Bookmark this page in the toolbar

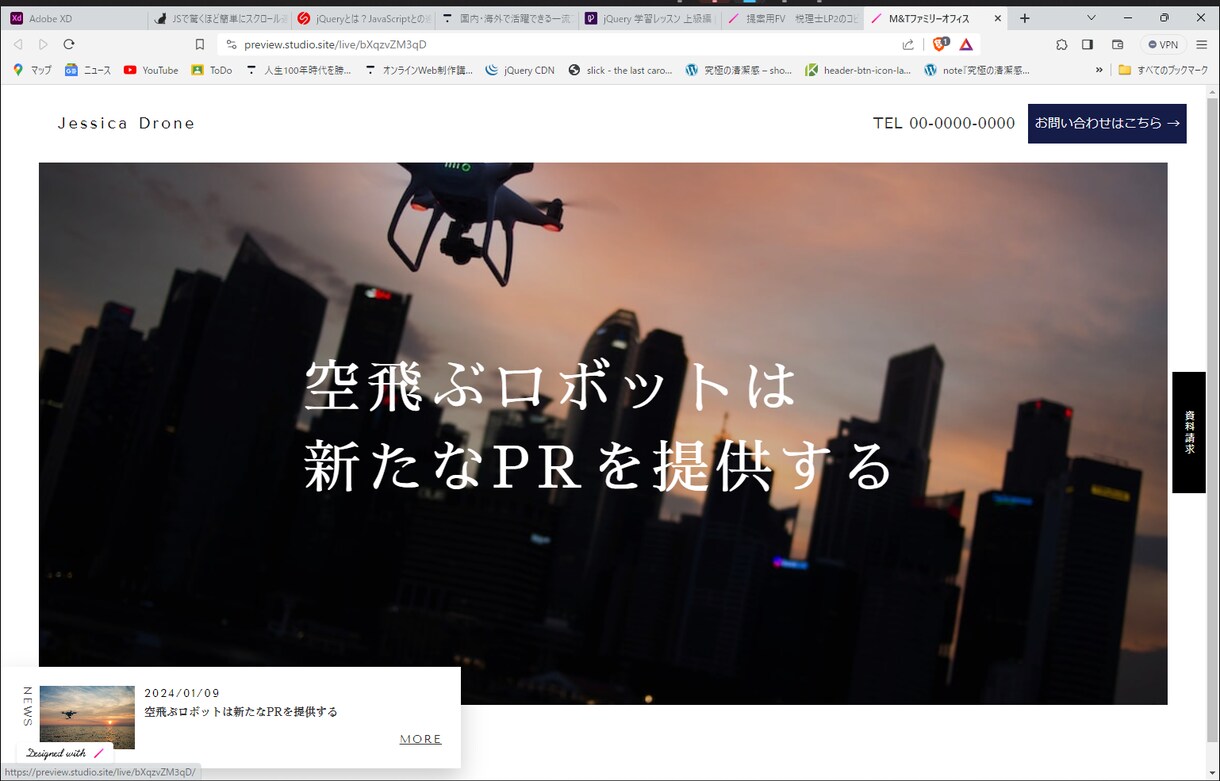point(200,45)
